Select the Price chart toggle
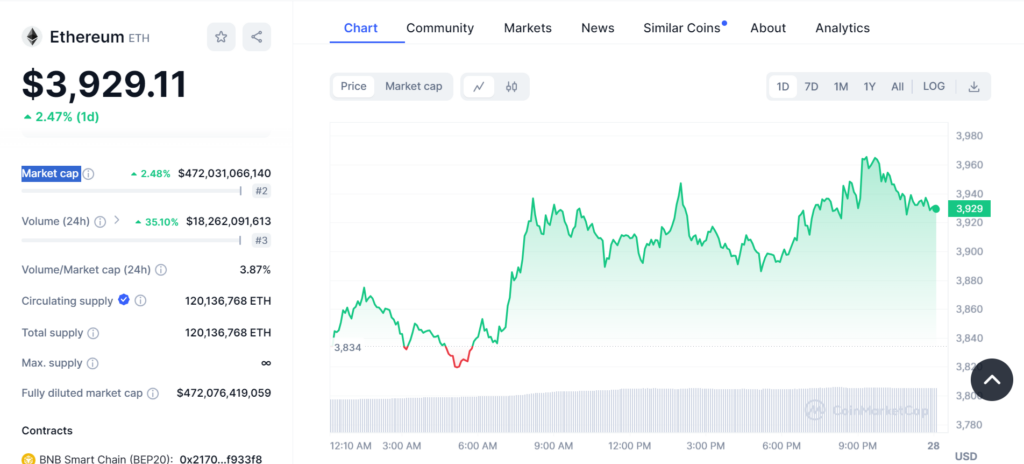 click(353, 86)
